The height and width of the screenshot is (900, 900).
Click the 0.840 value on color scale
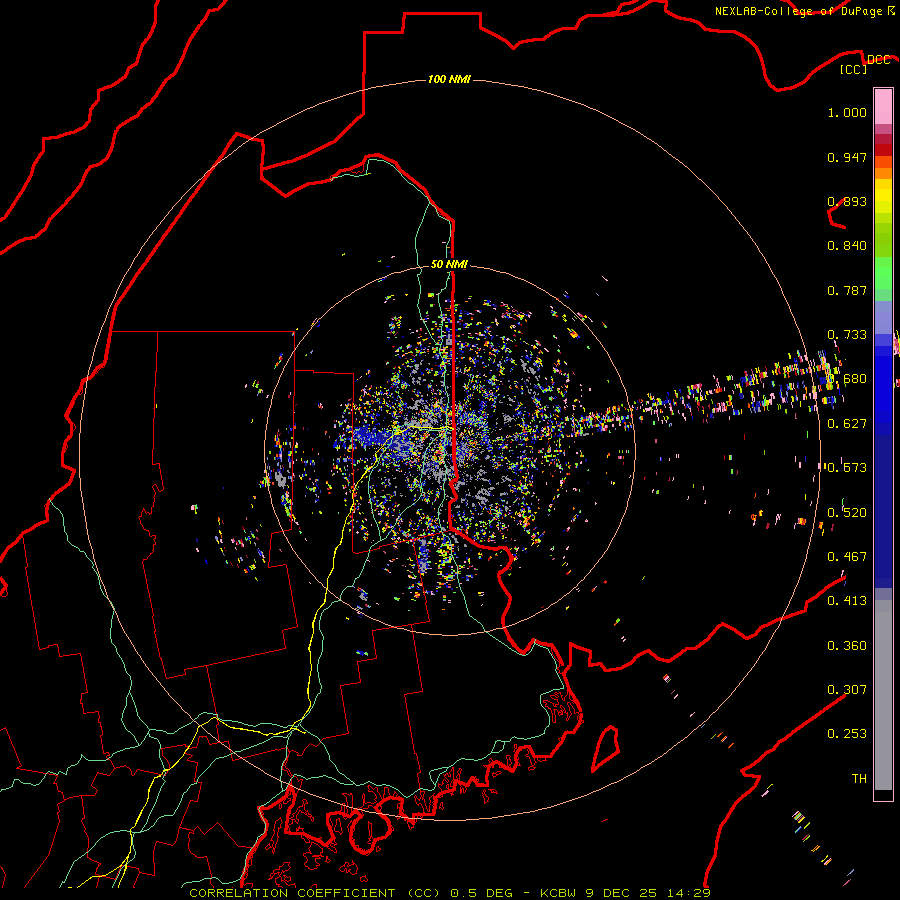point(847,246)
